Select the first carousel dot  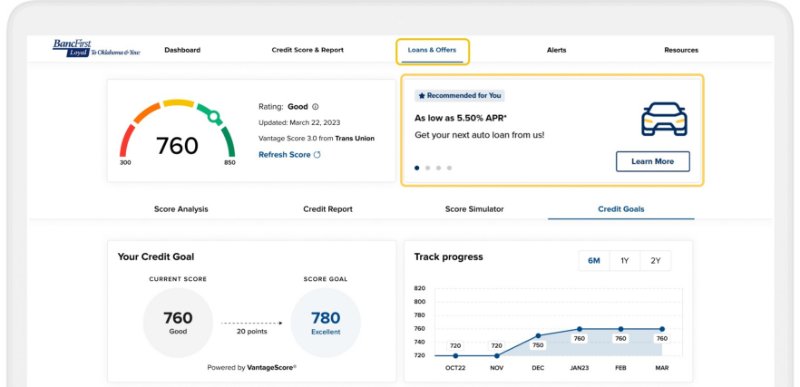click(x=417, y=168)
